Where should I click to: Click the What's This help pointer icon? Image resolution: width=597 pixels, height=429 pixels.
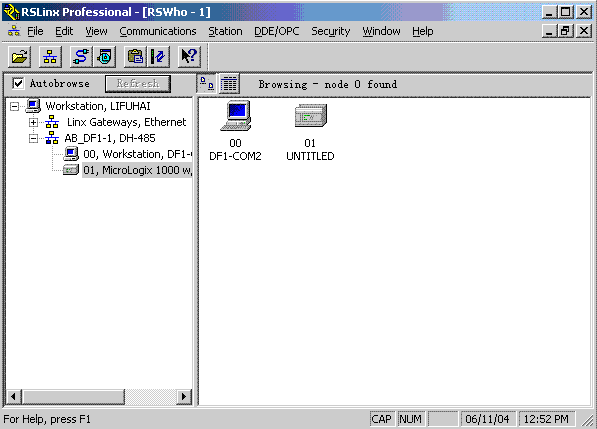[189, 57]
